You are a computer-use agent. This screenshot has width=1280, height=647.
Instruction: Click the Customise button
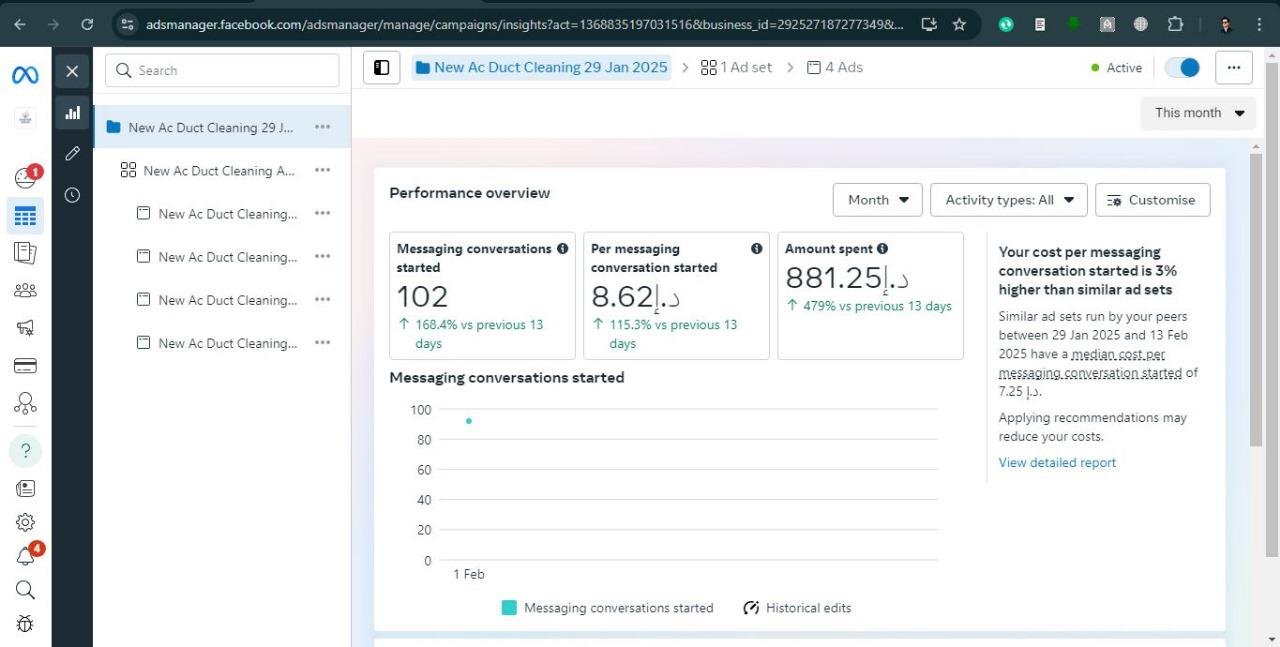tap(1152, 200)
